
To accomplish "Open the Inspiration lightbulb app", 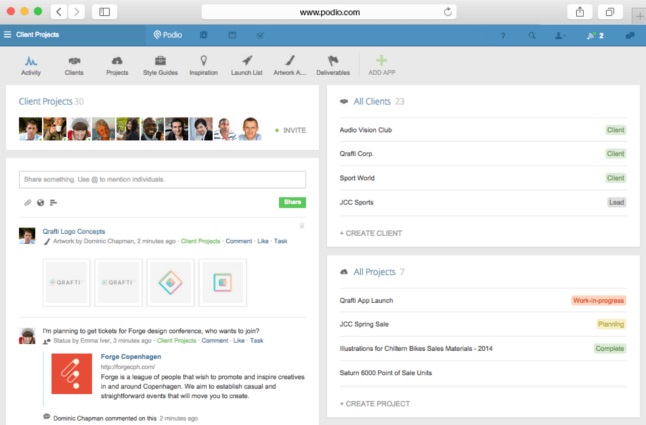I will pyautogui.click(x=203, y=64).
